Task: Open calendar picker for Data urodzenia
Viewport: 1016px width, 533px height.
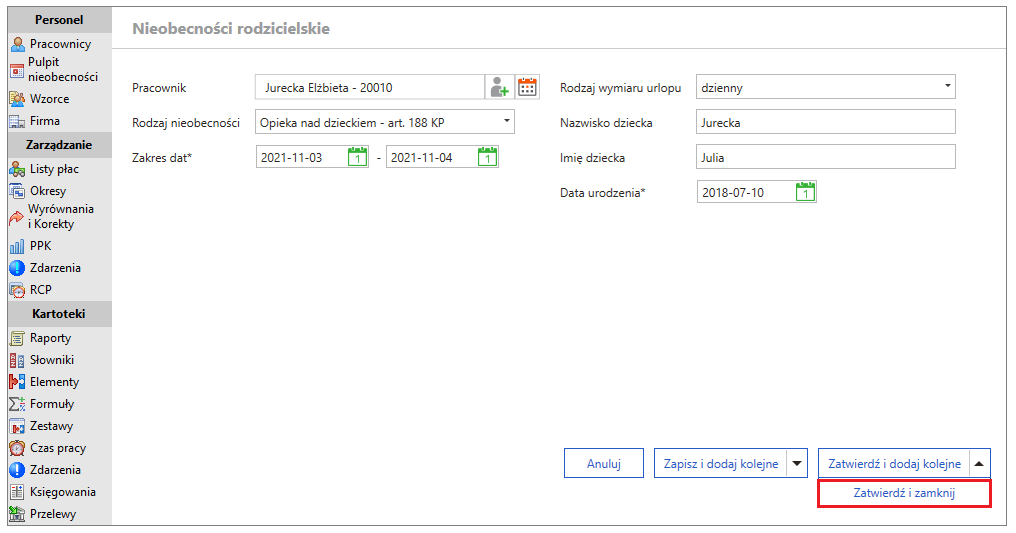Action: (x=805, y=192)
